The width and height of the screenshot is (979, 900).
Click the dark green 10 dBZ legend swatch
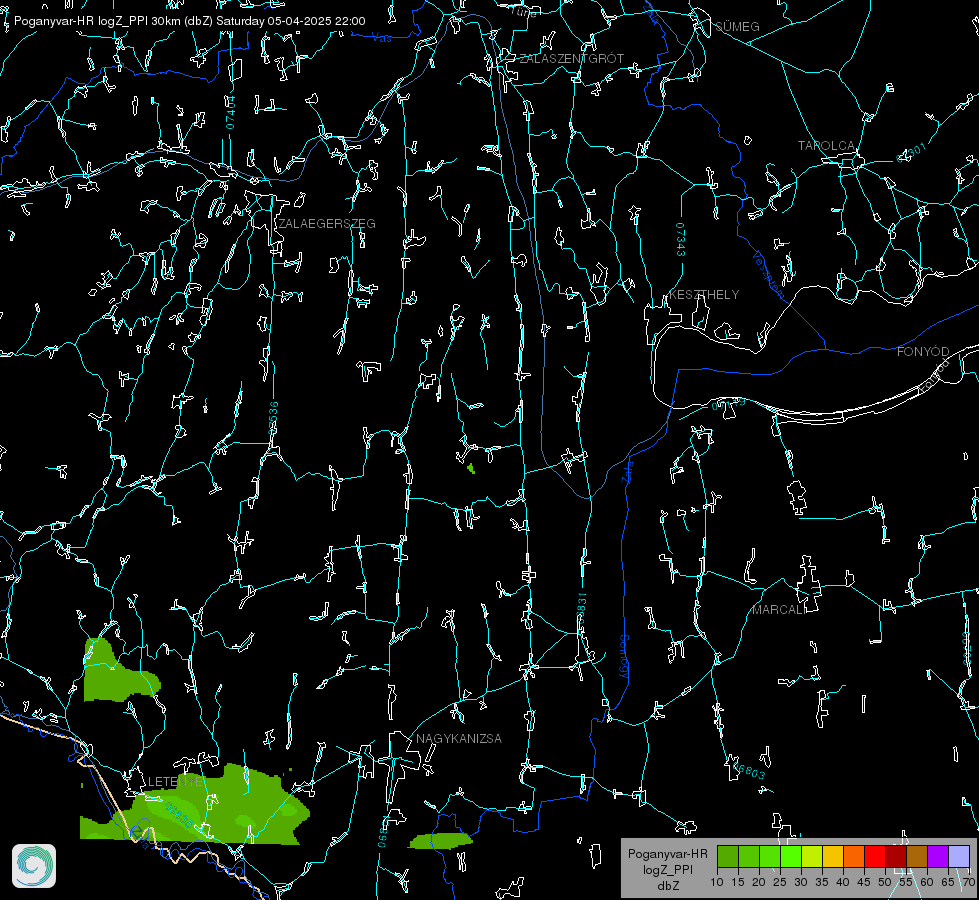pos(728,856)
